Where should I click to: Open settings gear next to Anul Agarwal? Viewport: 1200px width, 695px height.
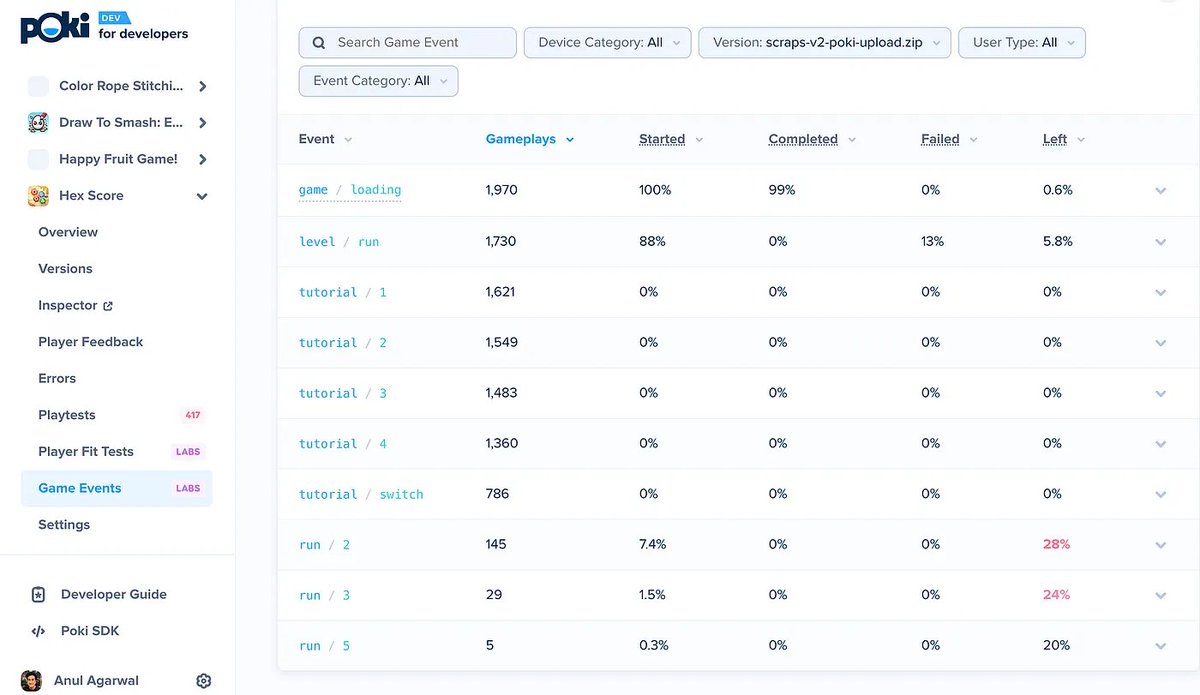tap(204, 681)
